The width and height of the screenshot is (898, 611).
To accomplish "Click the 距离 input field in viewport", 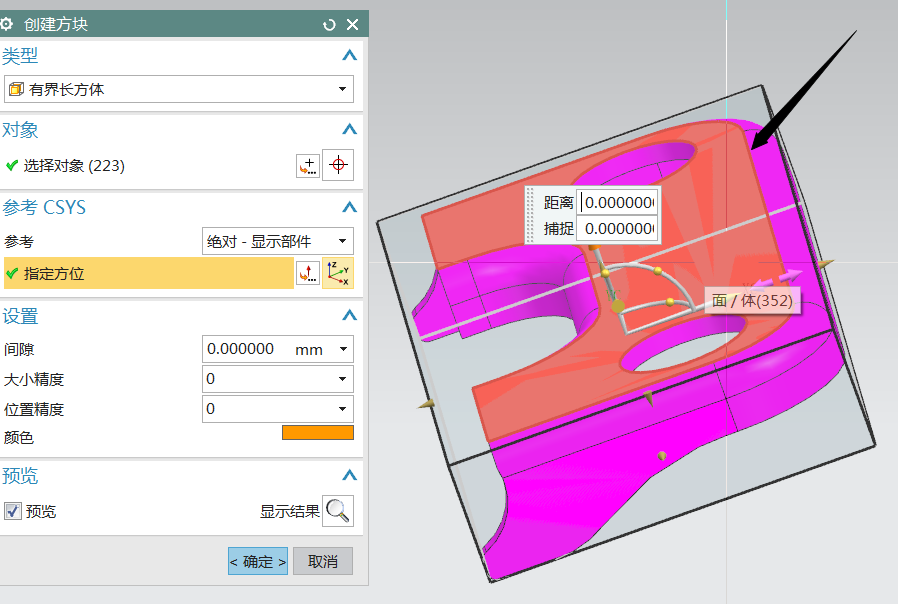I will [619, 202].
